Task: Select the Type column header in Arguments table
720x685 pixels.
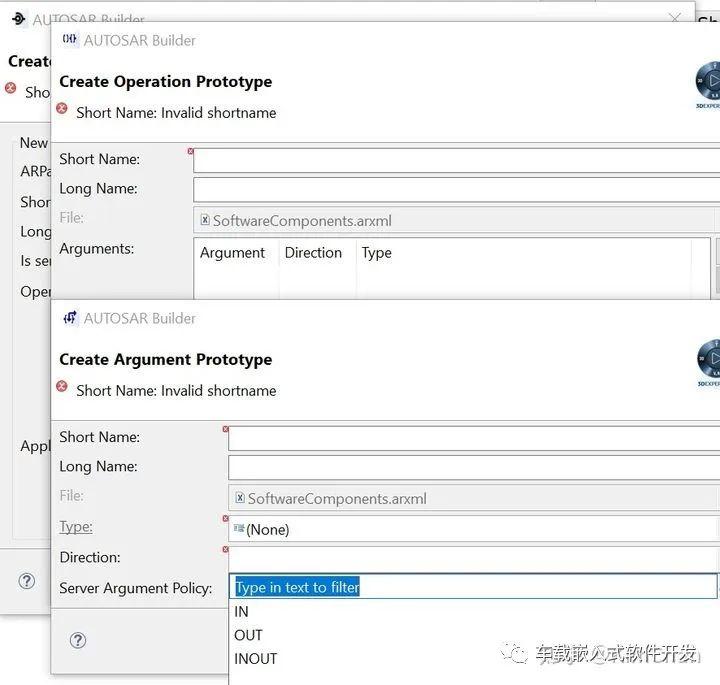Action: (x=377, y=253)
